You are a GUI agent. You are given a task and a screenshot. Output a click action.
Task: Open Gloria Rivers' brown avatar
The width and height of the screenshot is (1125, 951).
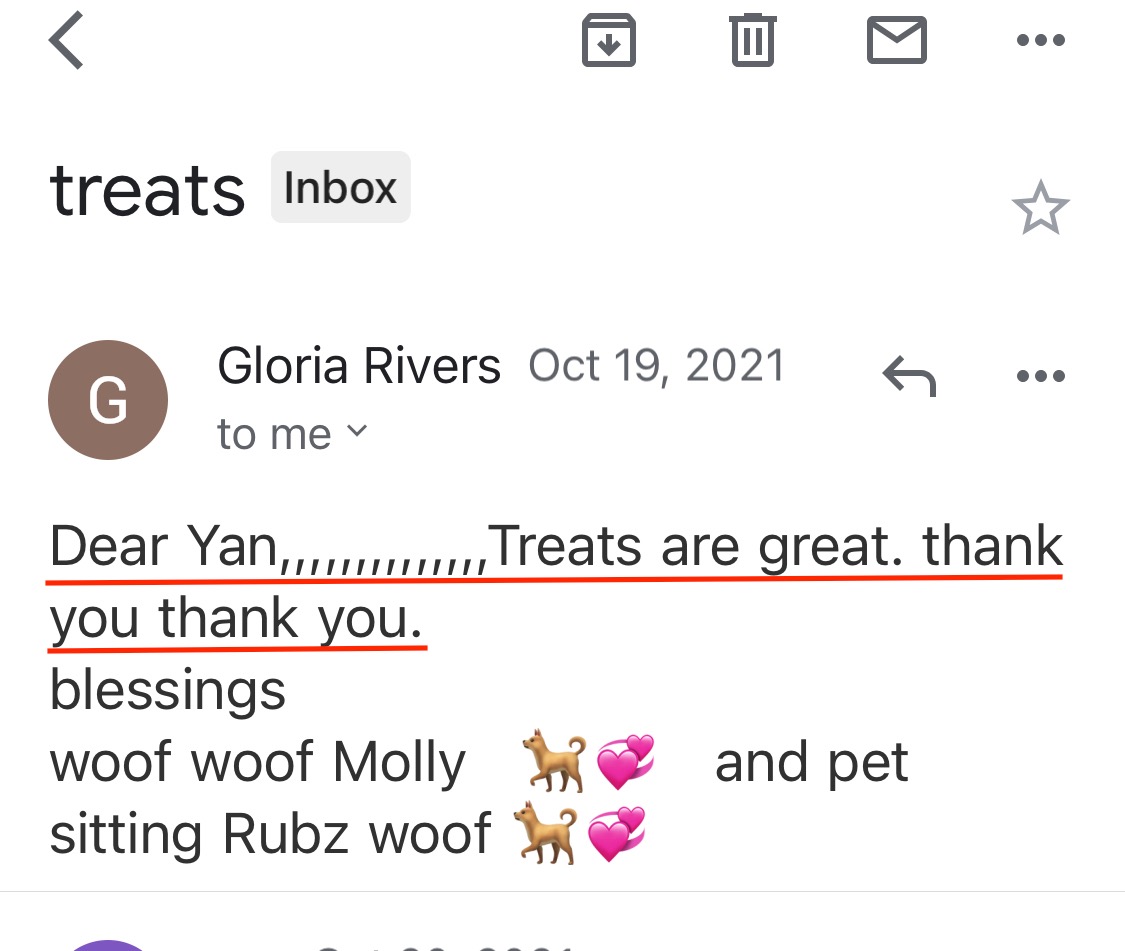[x=108, y=400]
